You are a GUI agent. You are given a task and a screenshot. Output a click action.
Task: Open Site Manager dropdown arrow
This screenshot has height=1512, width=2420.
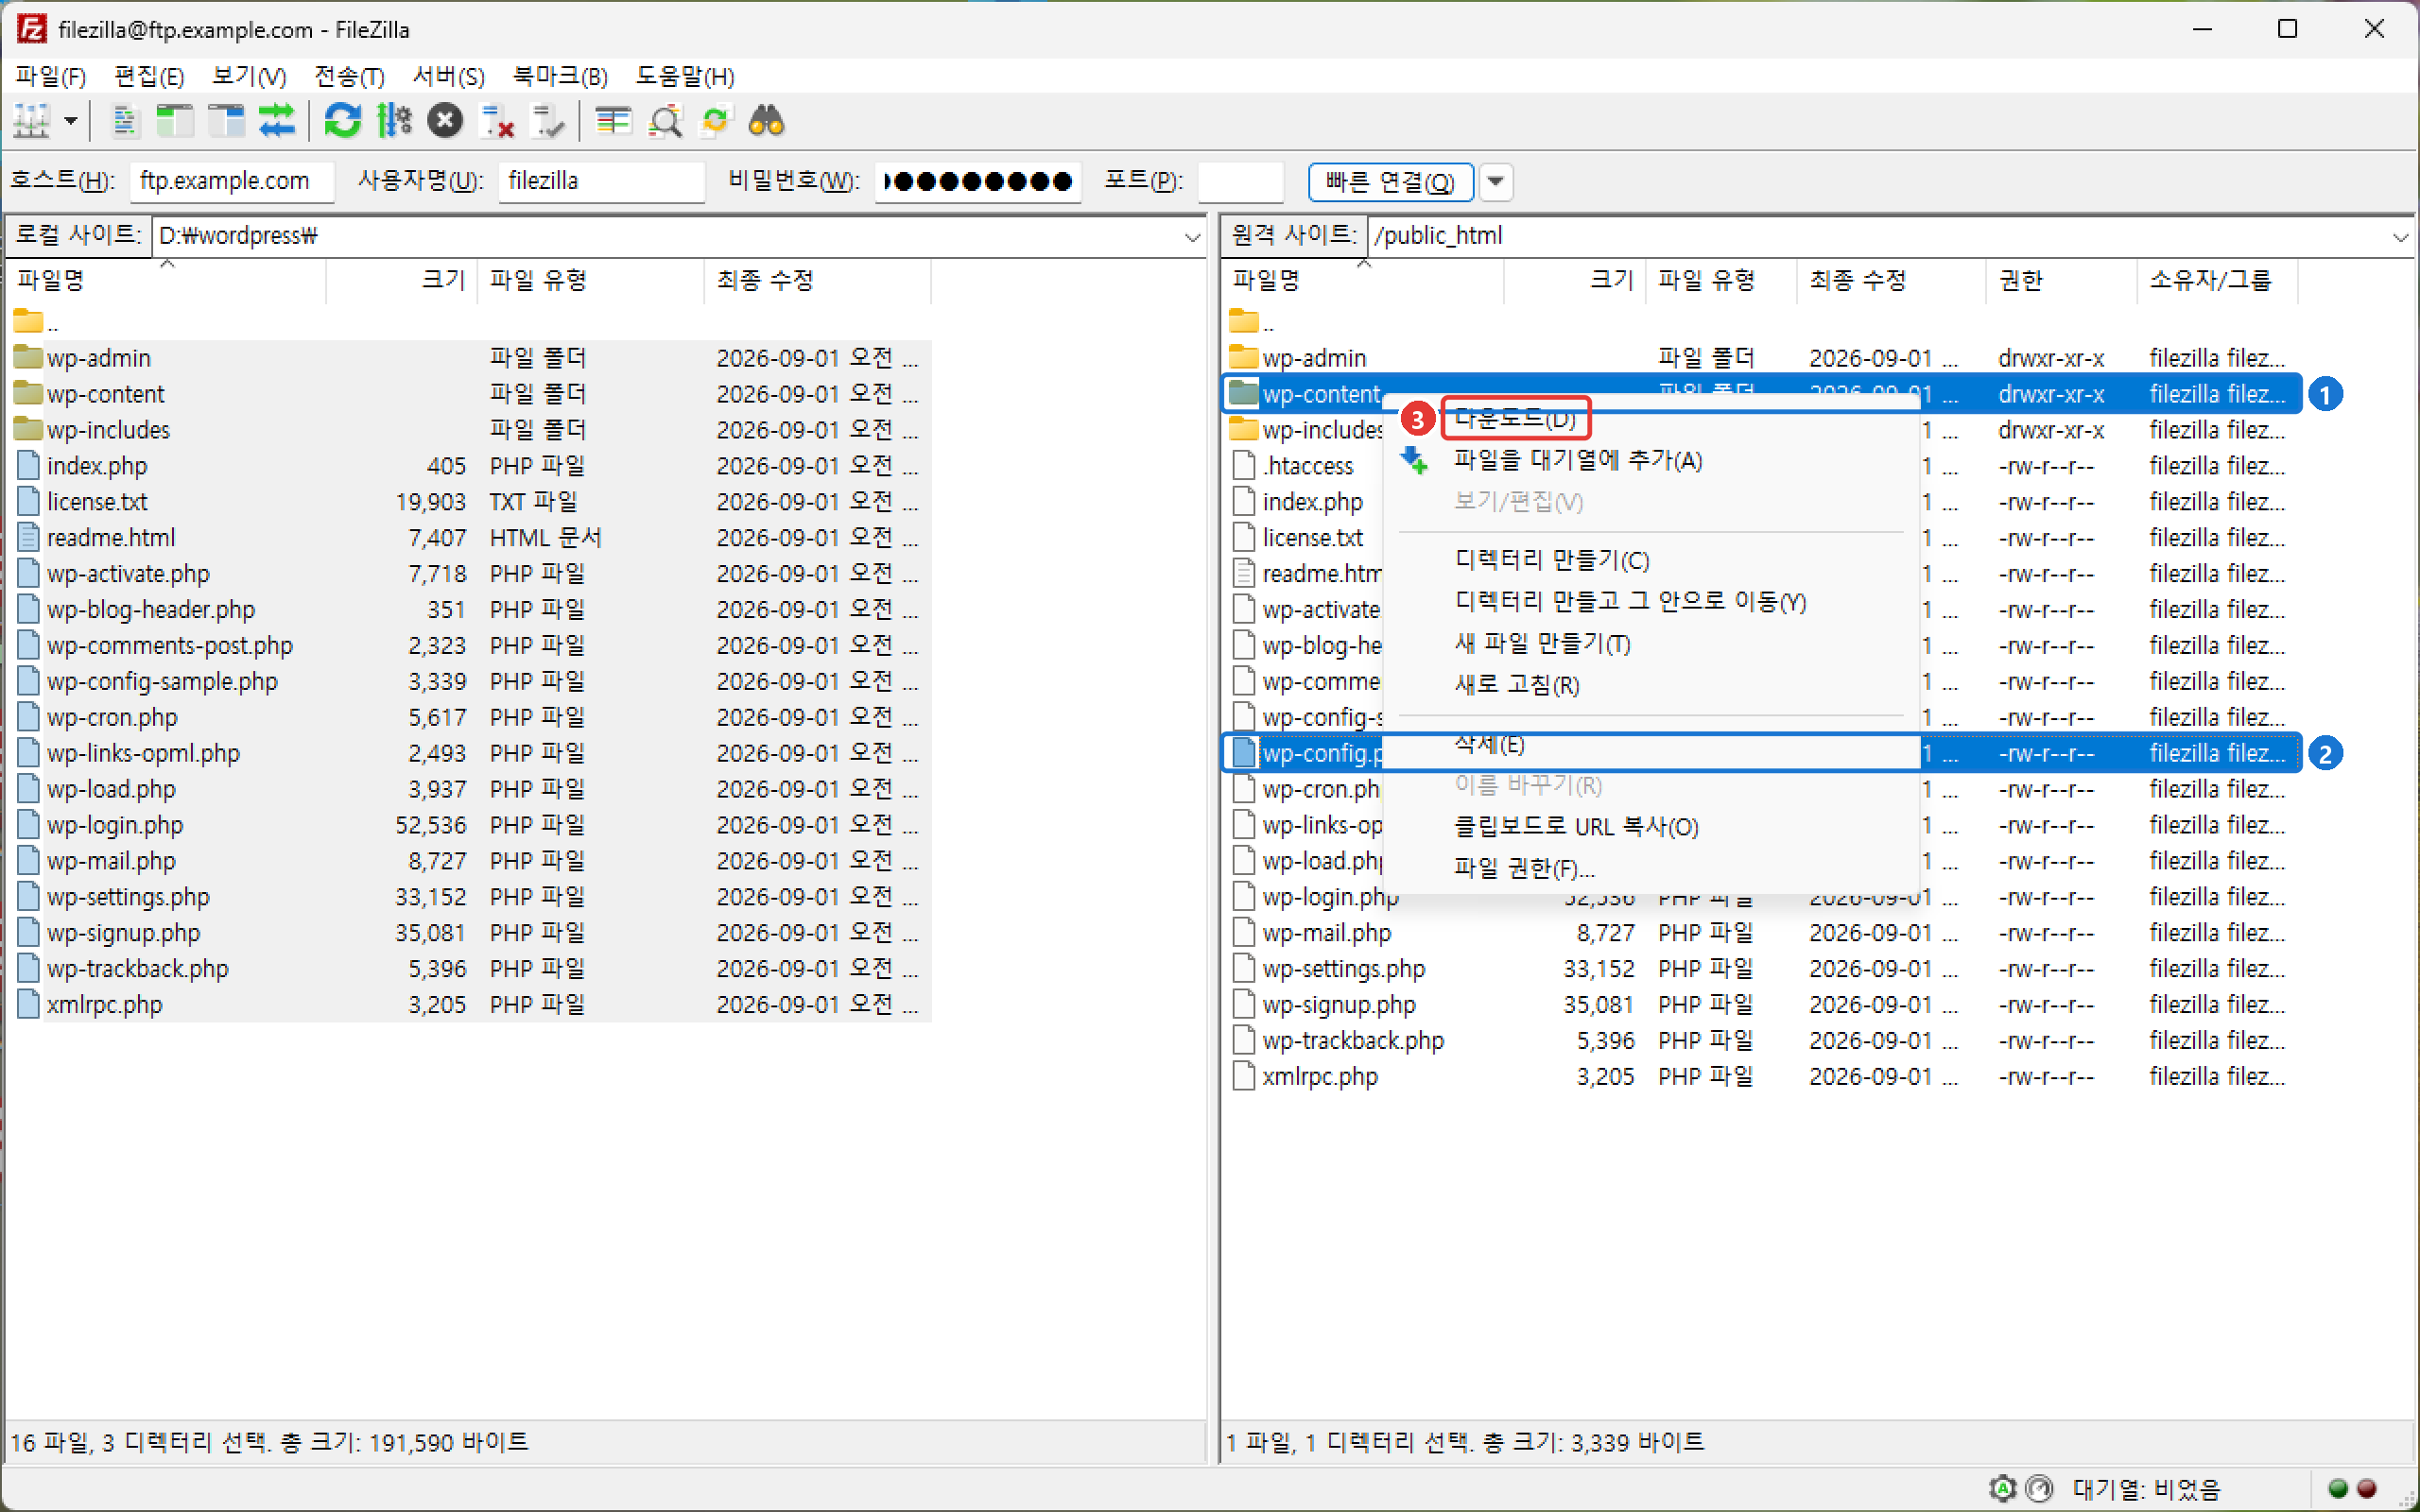pos(71,121)
